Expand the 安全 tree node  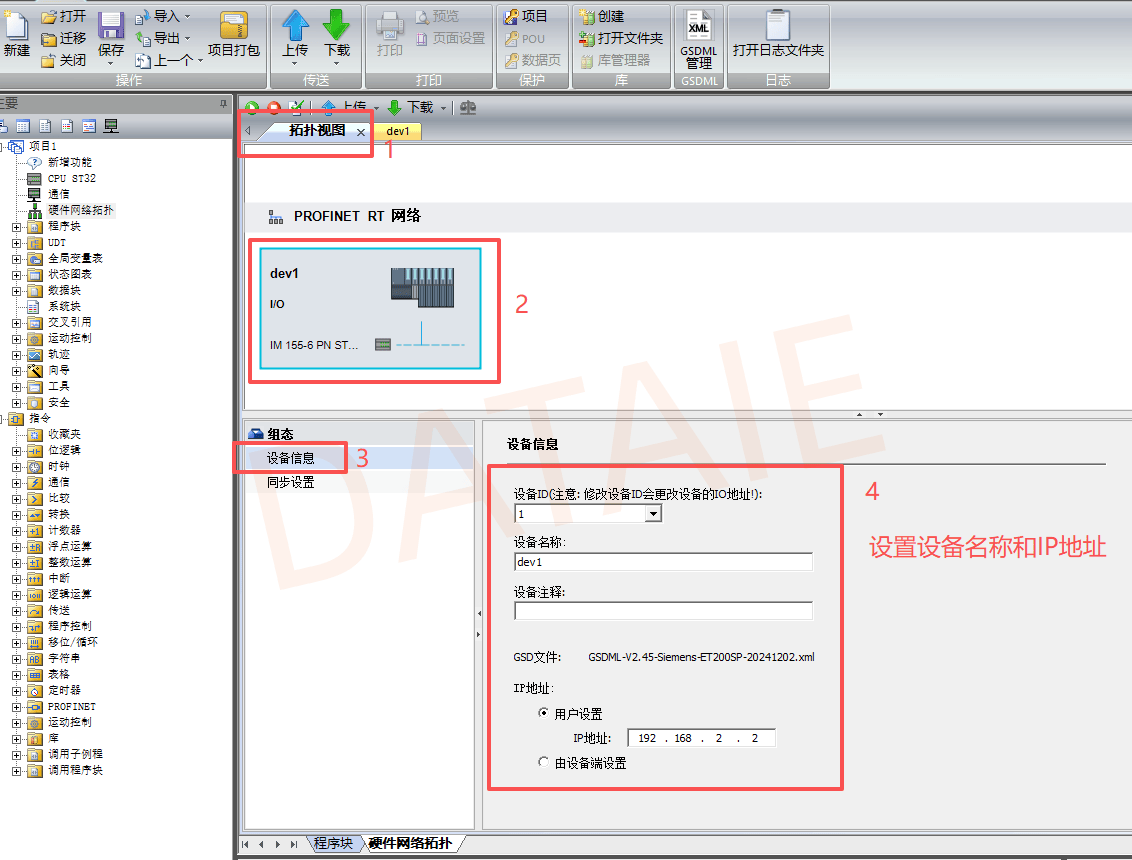pos(17,403)
